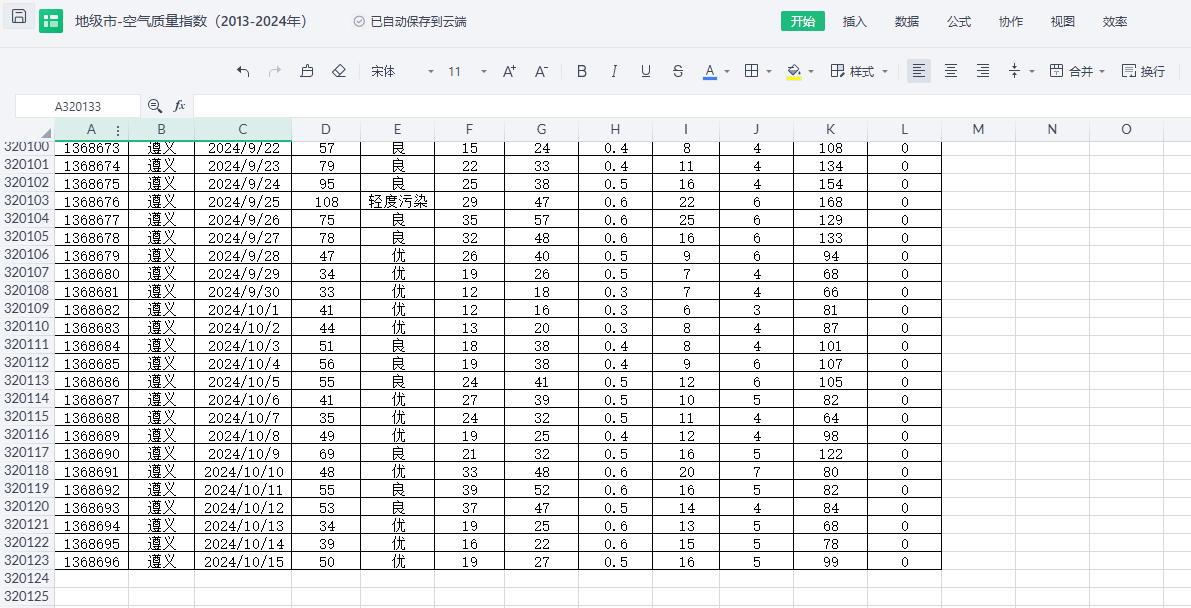
Task: Click the fx insert function icon
Action: coord(179,106)
